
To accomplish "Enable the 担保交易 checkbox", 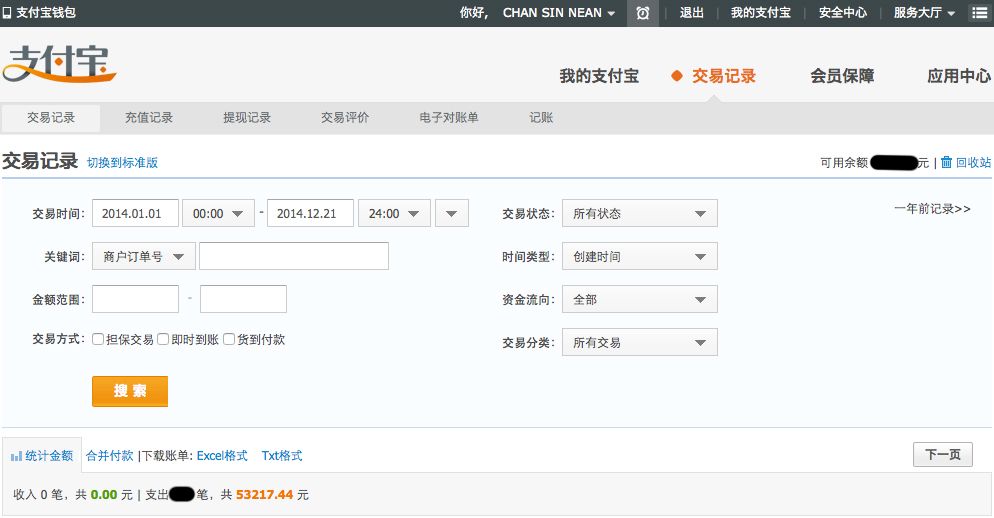I will pos(99,339).
